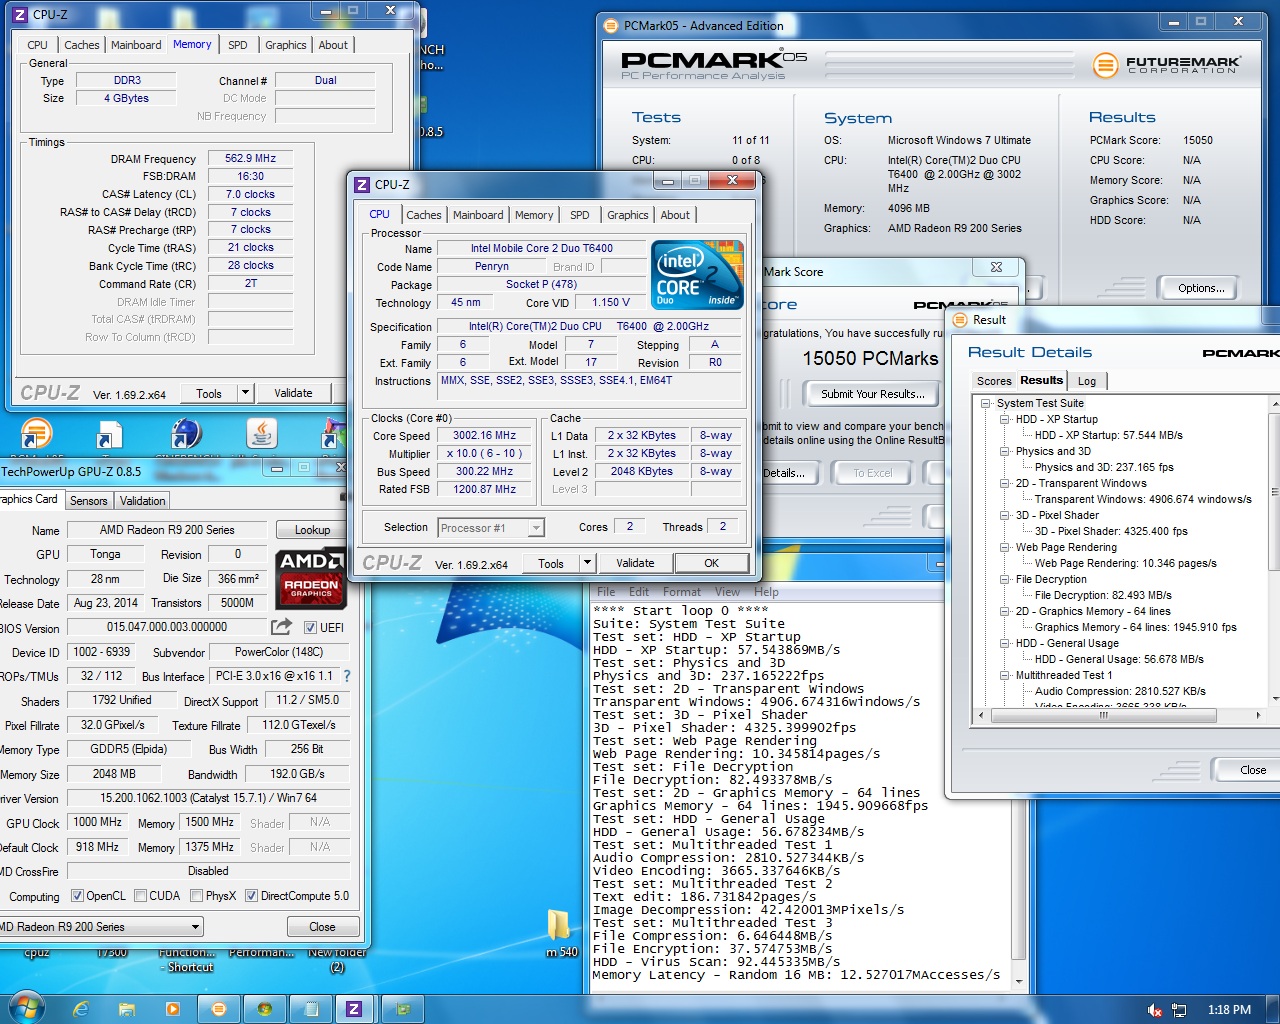1280x1024 pixels.
Task: Open the Validation tab in GPU-Z
Action: (x=143, y=501)
